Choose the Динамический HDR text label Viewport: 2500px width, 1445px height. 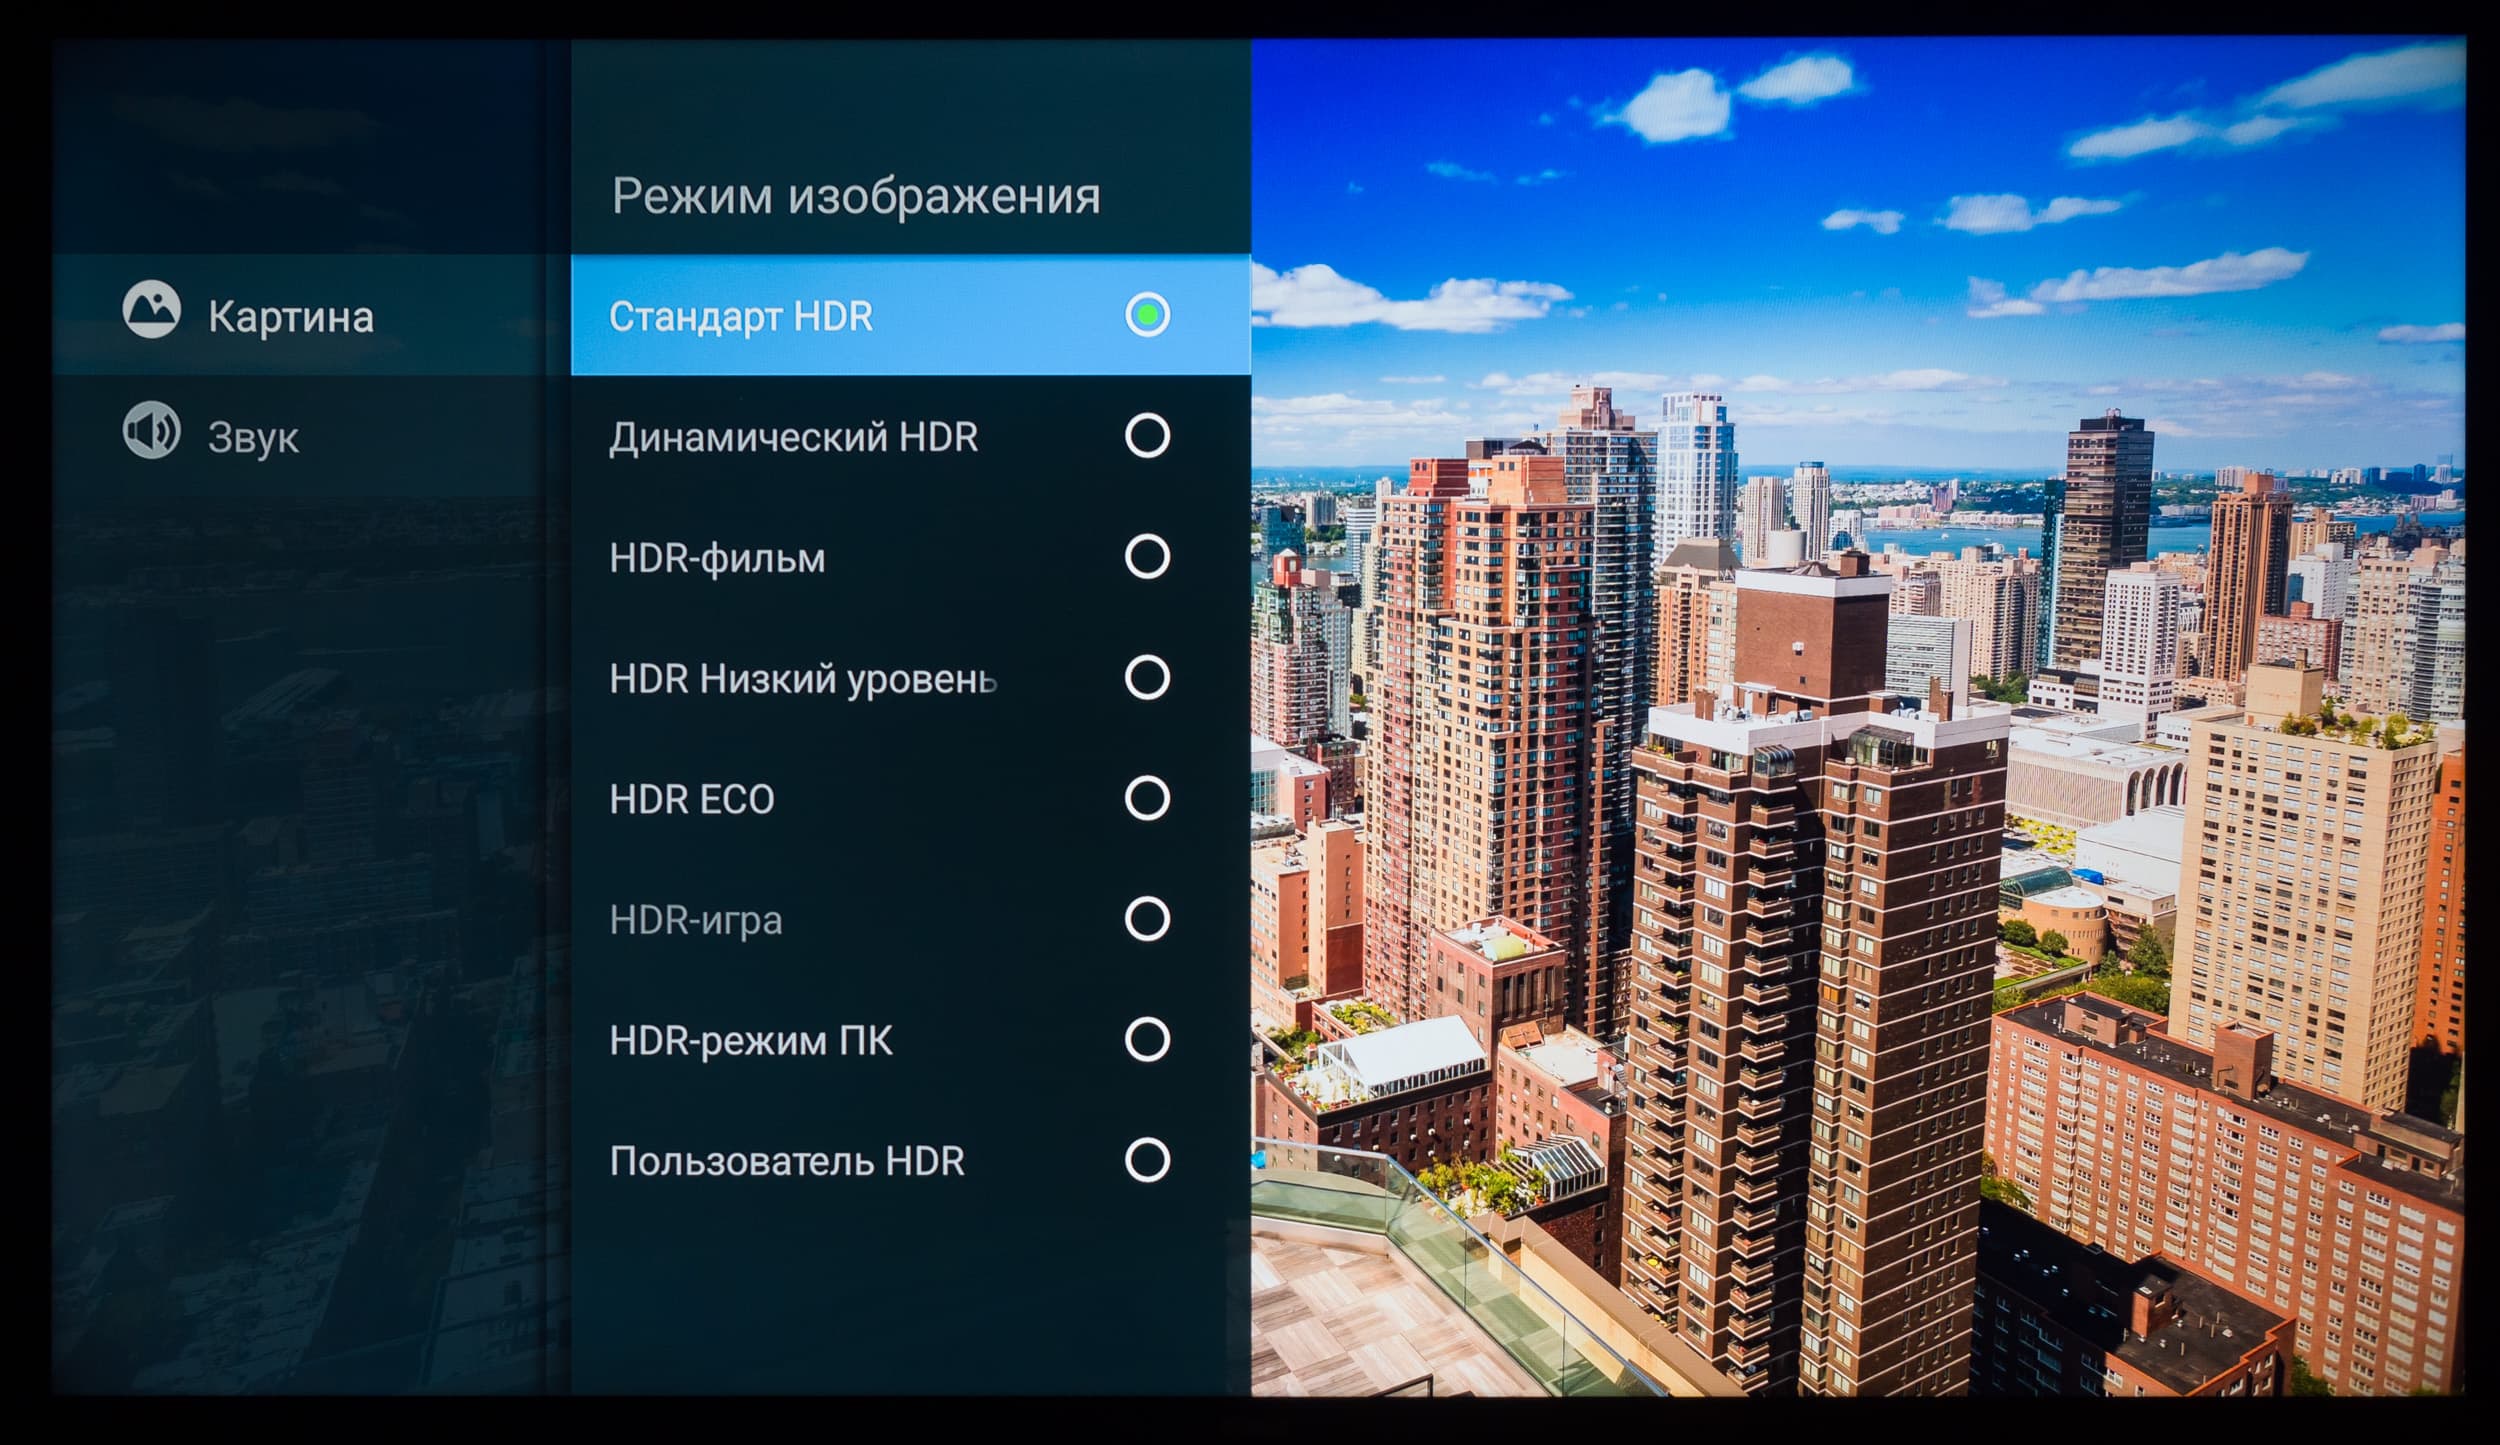pos(793,437)
